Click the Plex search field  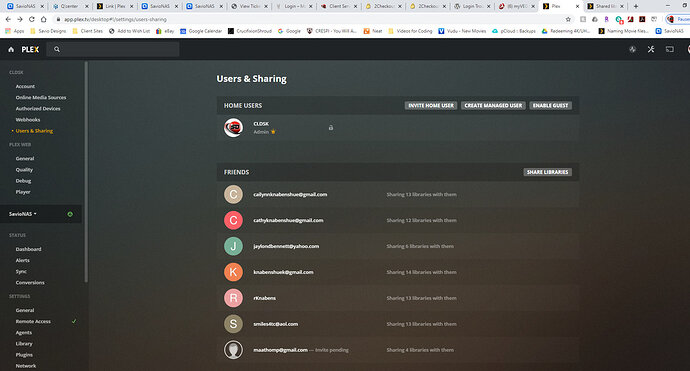(113, 49)
